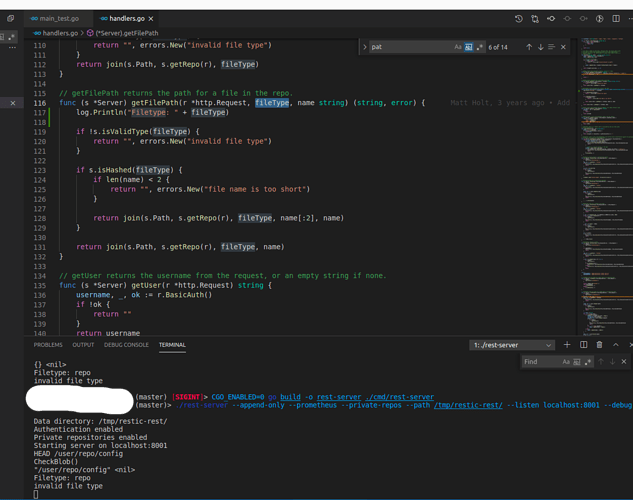The width and height of the screenshot is (633, 500).
Task: Go to next find match arrow
Action: click(x=541, y=47)
